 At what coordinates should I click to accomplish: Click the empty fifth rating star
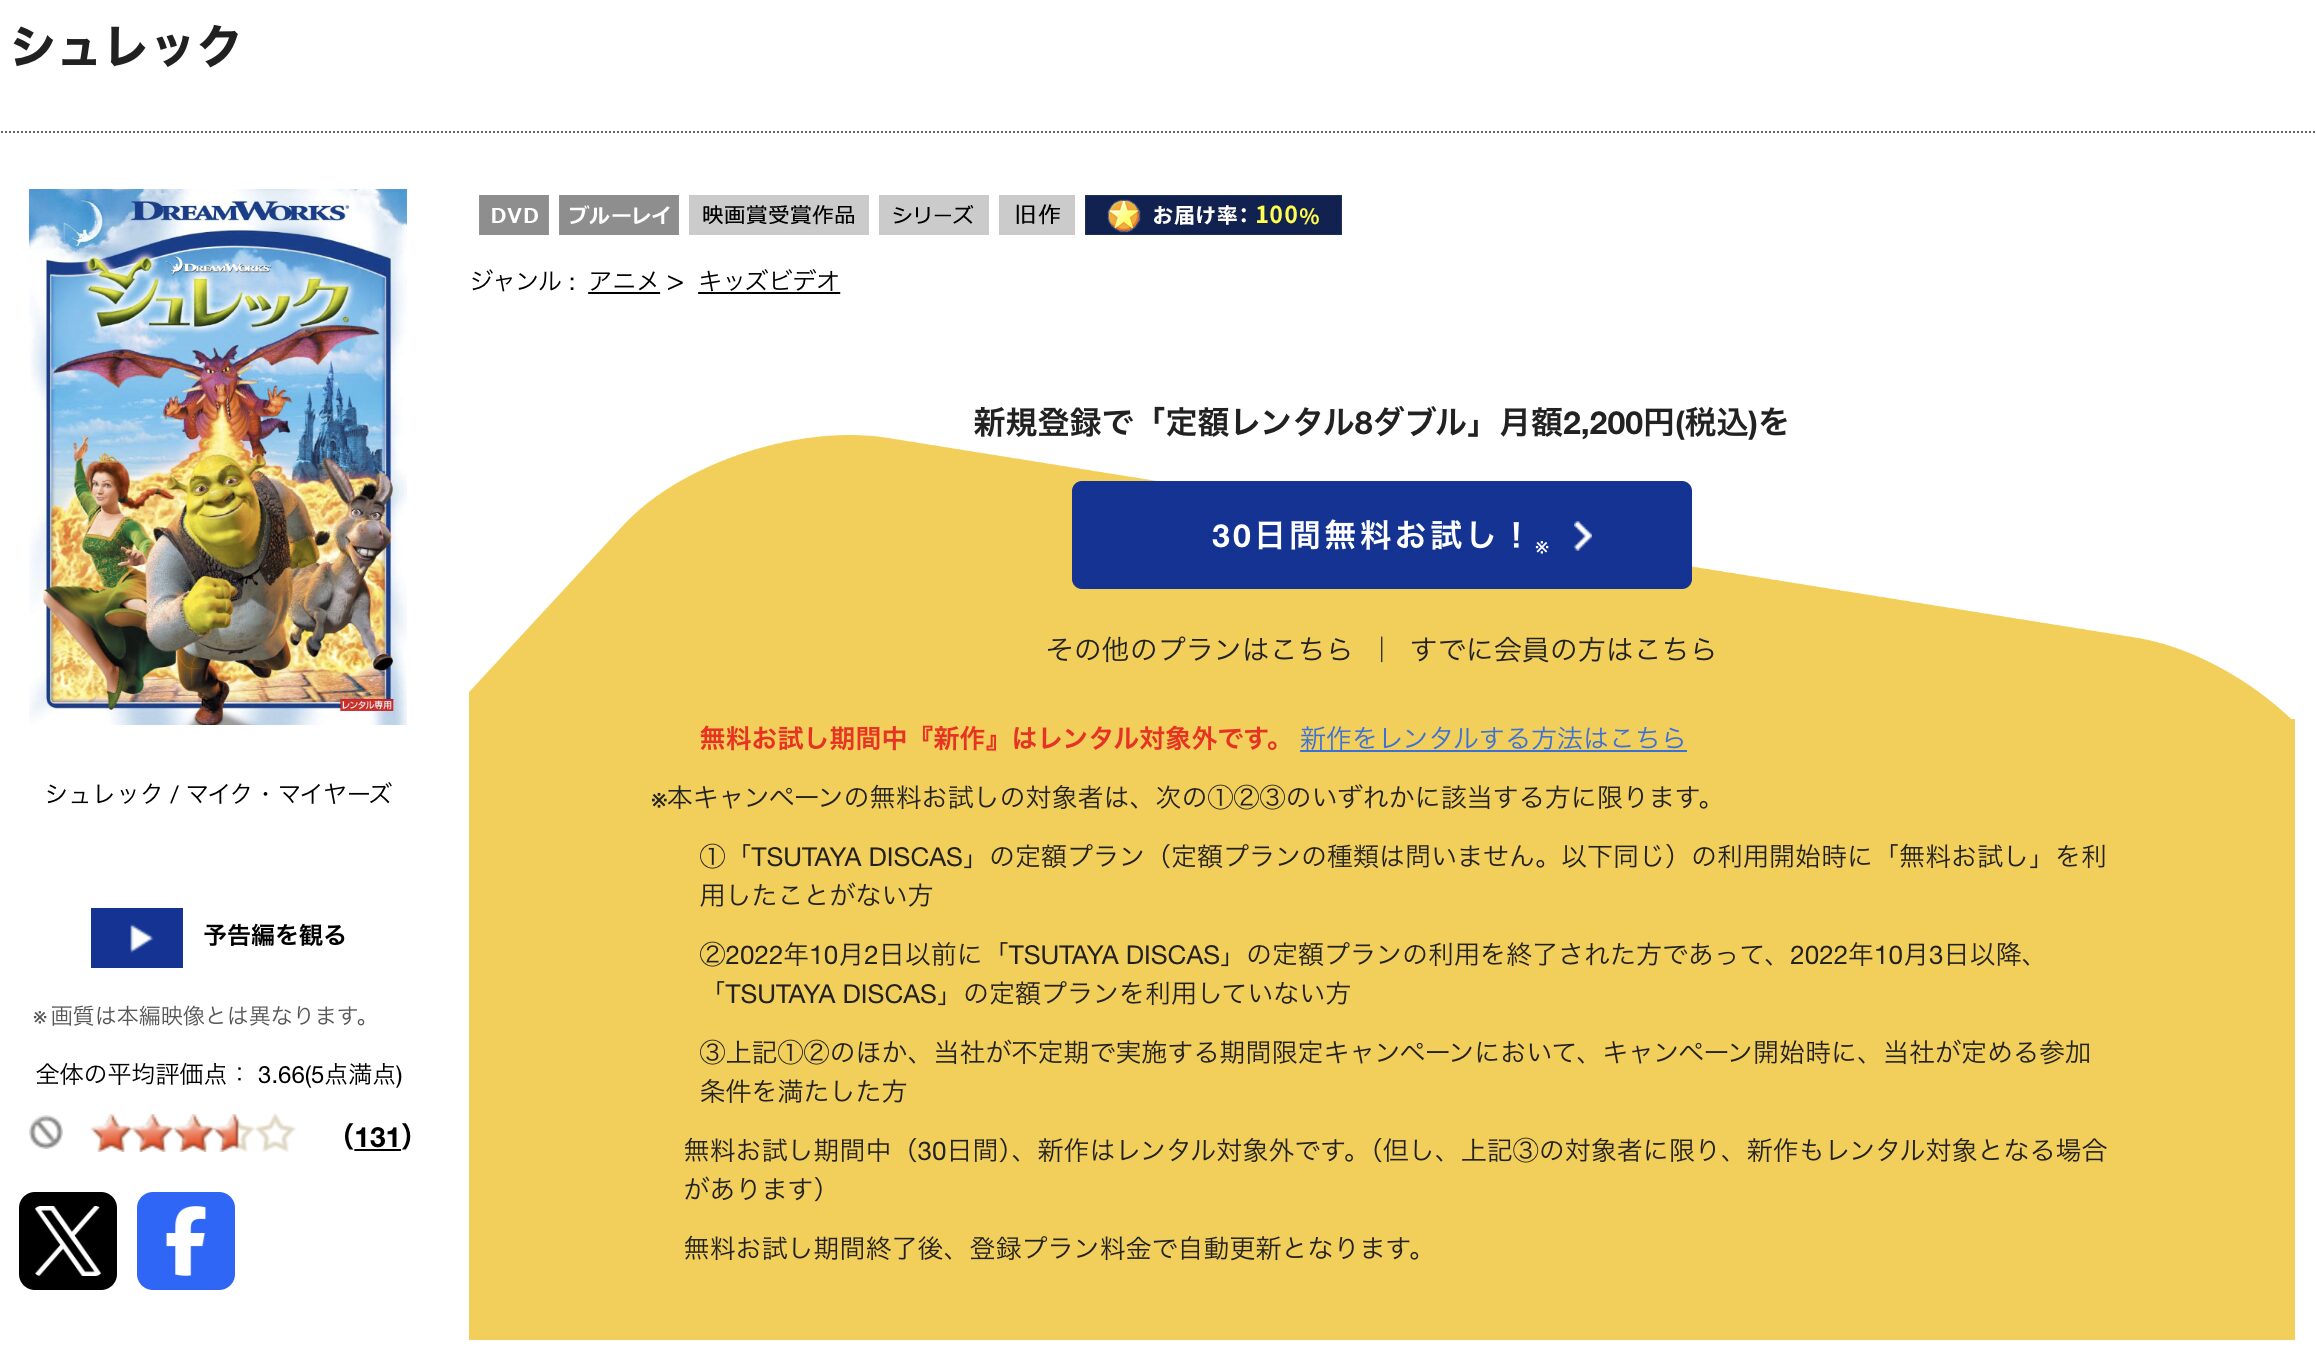(275, 1135)
